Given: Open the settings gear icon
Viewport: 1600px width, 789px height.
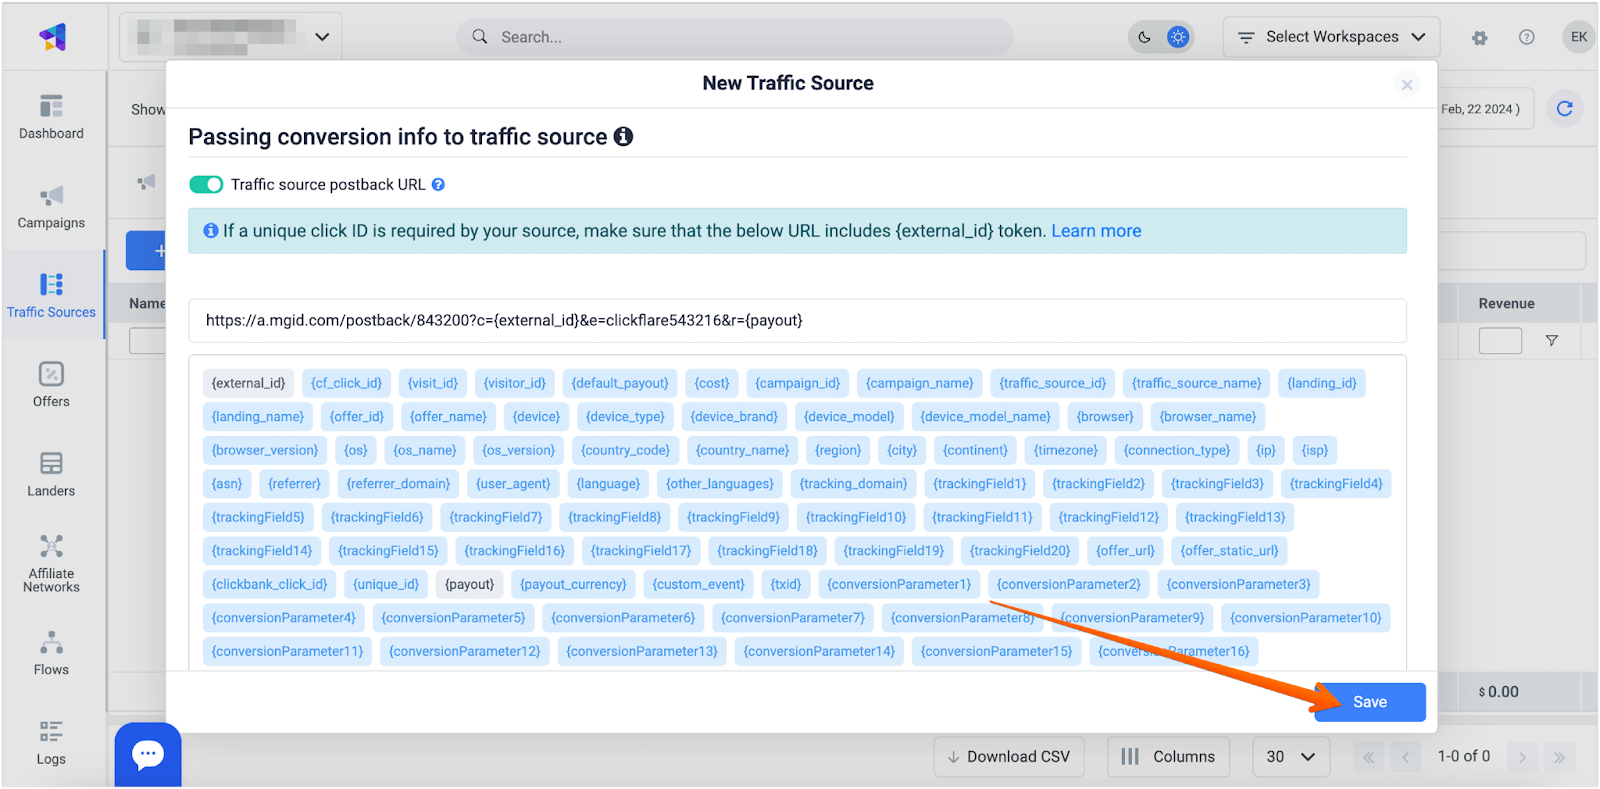Looking at the screenshot, I should [x=1479, y=38].
